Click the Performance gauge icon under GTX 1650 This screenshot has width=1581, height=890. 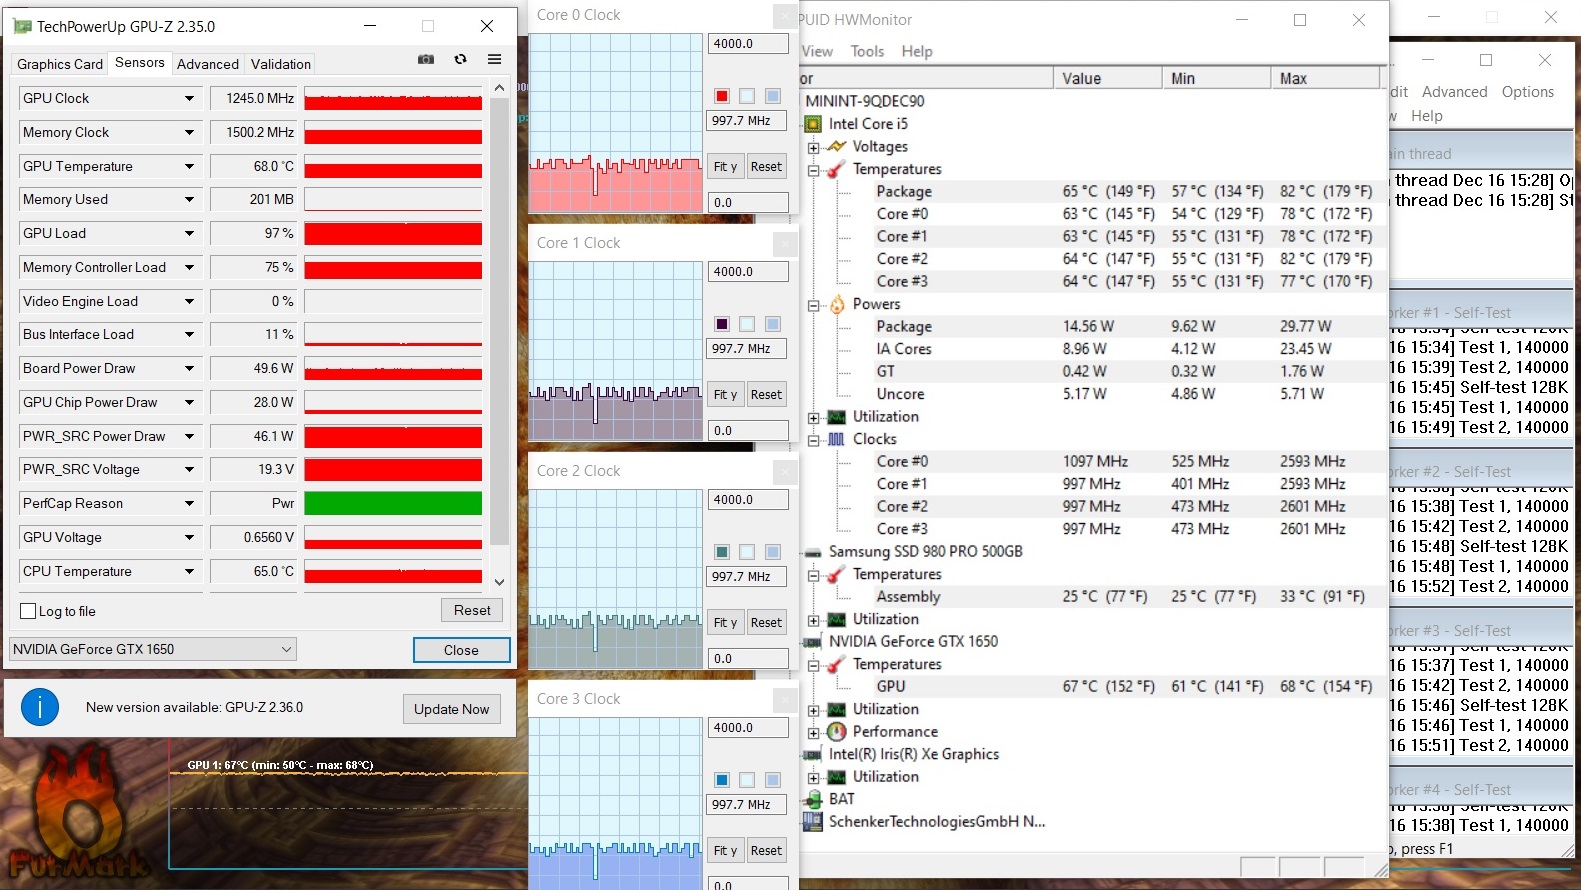click(837, 732)
